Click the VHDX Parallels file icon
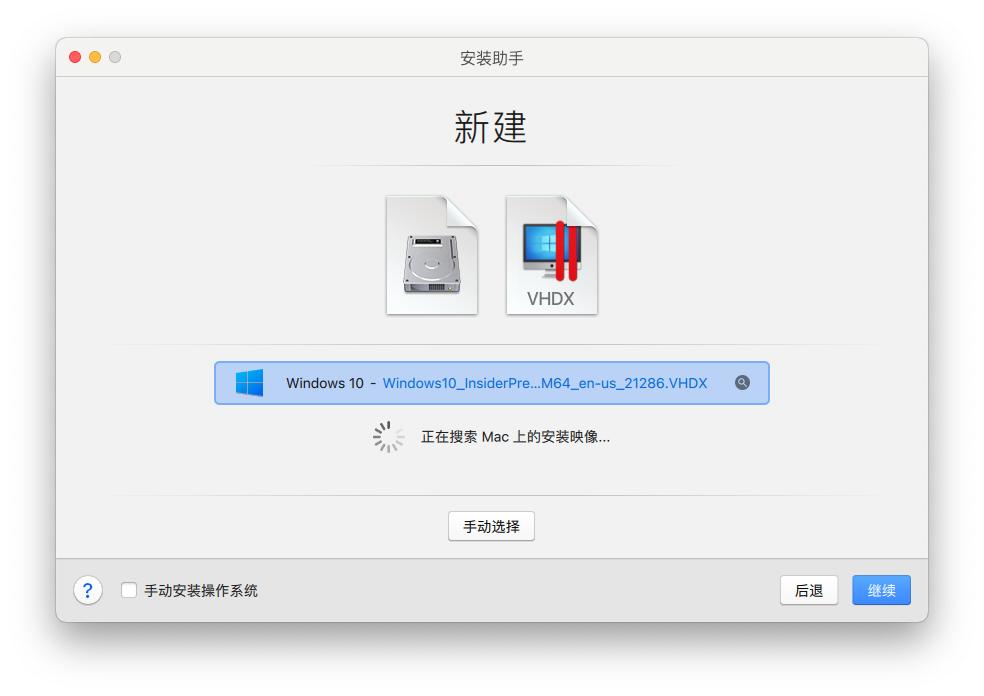Viewport: 984px width, 696px height. tap(552, 255)
